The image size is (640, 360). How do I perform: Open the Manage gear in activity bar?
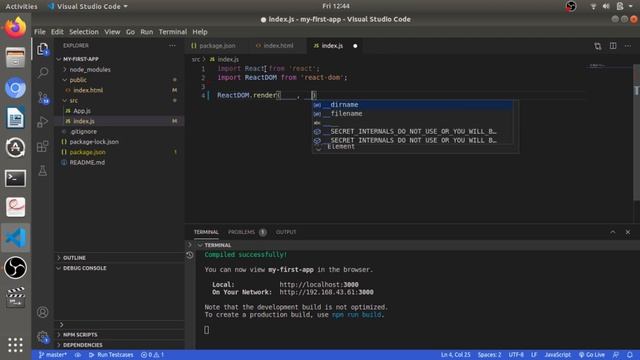point(42,337)
